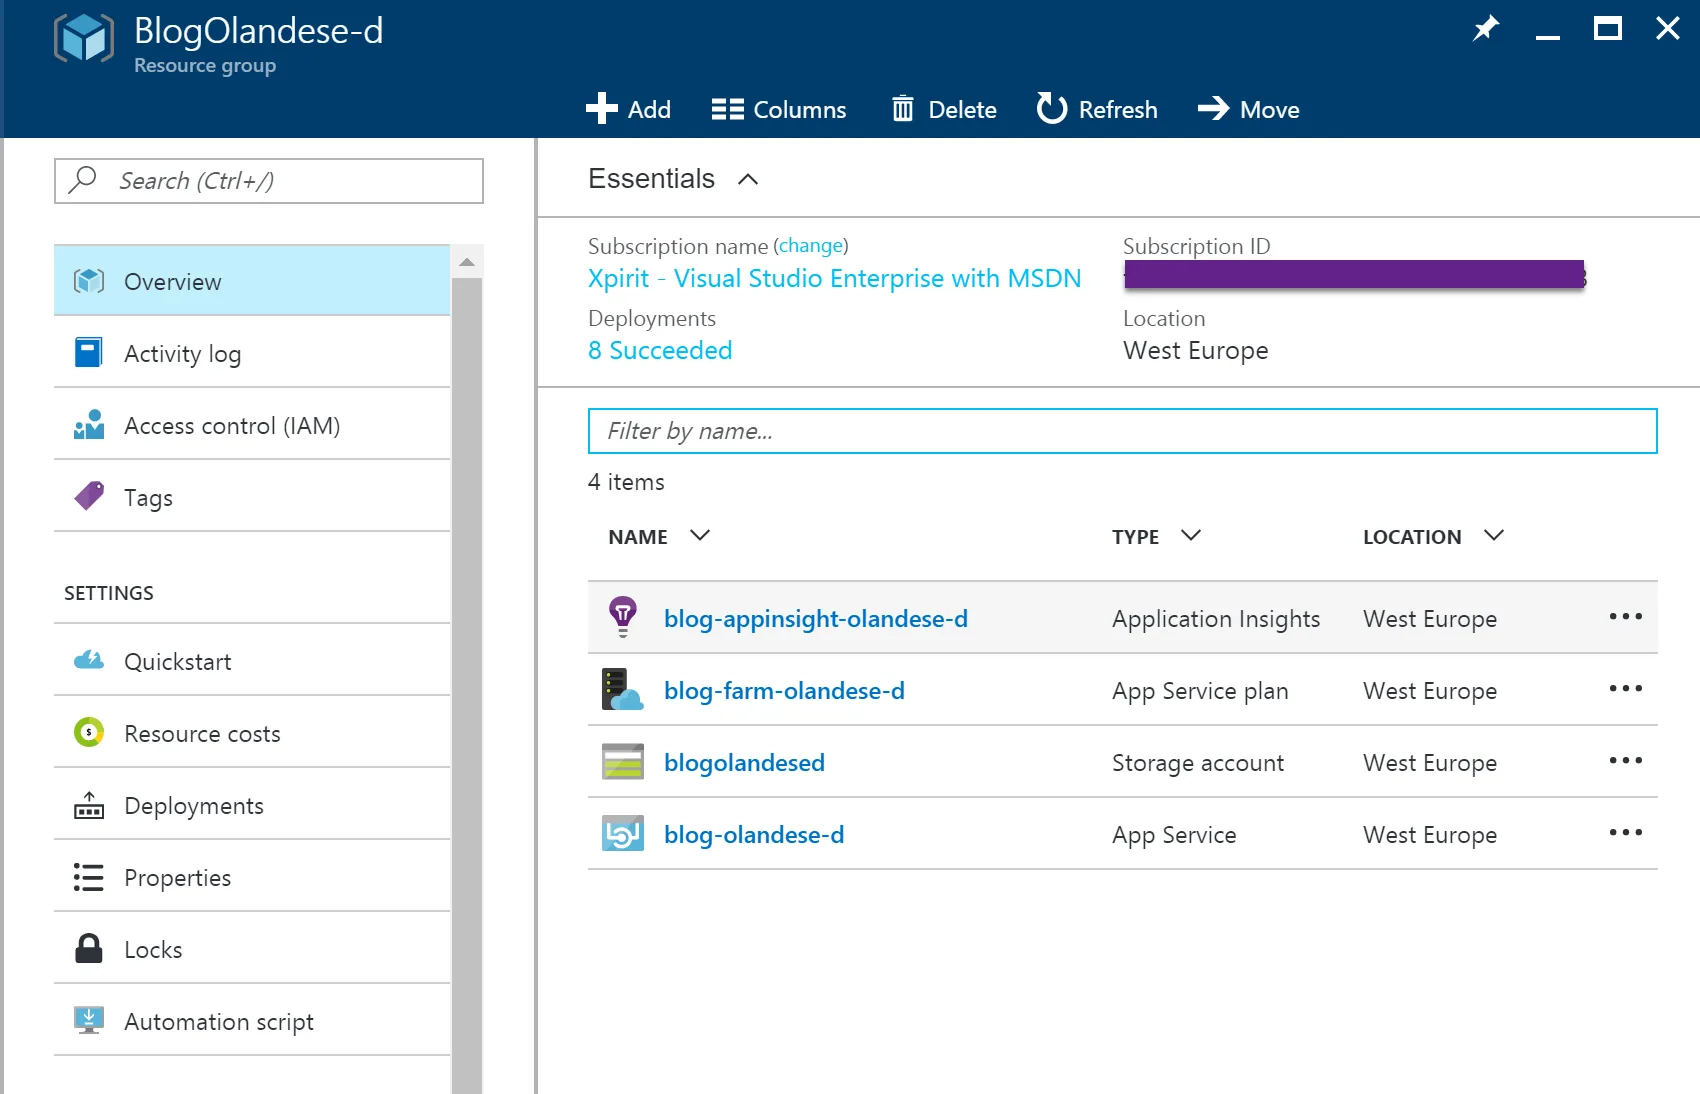The image size is (1700, 1094).
Task: Click the Deployments upload icon
Action: [89, 805]
